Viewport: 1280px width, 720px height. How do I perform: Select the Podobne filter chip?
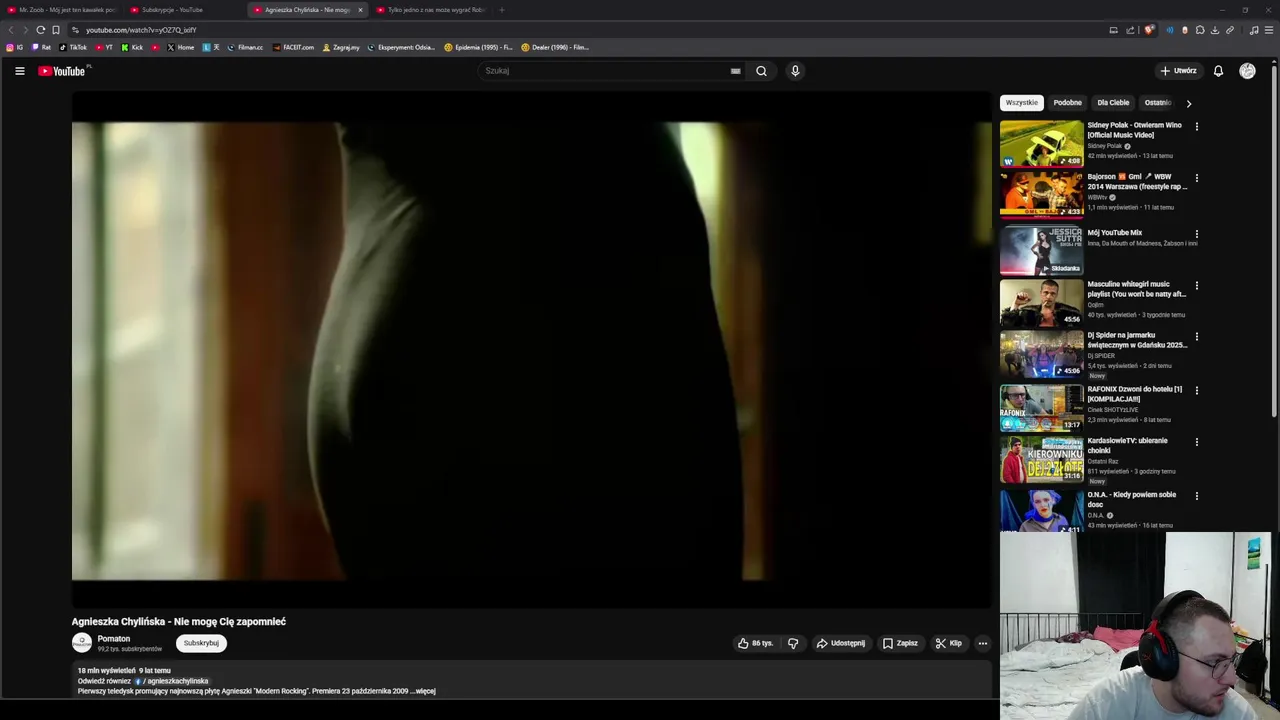(x=1067, y=103)
